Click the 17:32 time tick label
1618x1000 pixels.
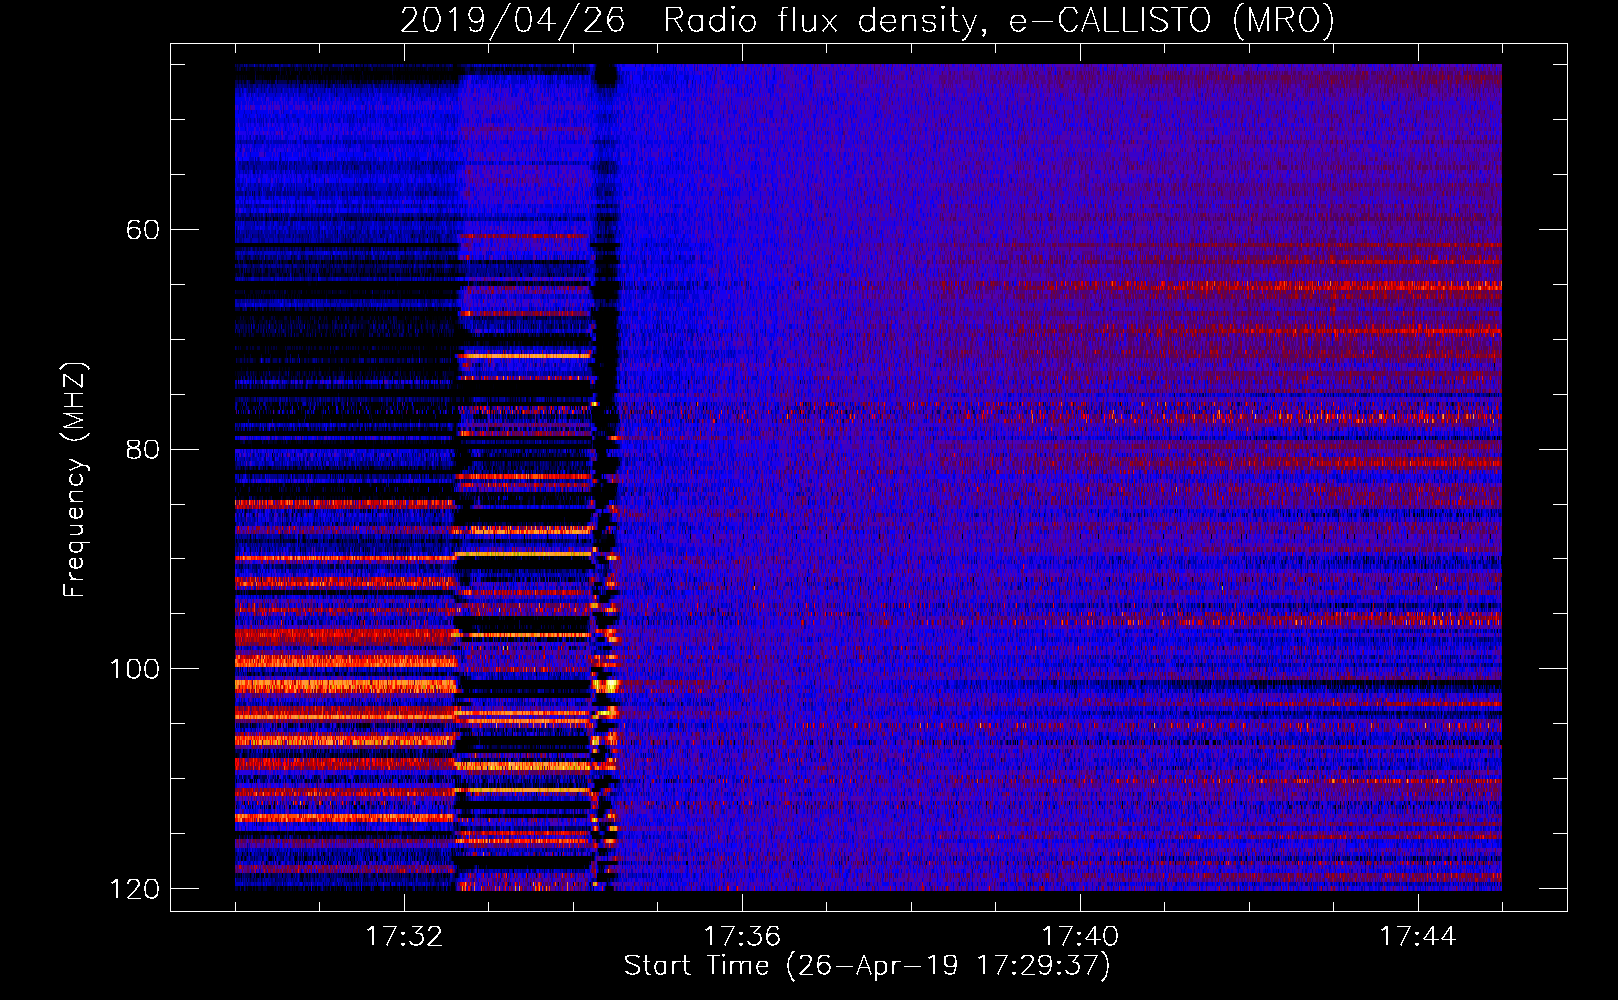tap(404, 937)
